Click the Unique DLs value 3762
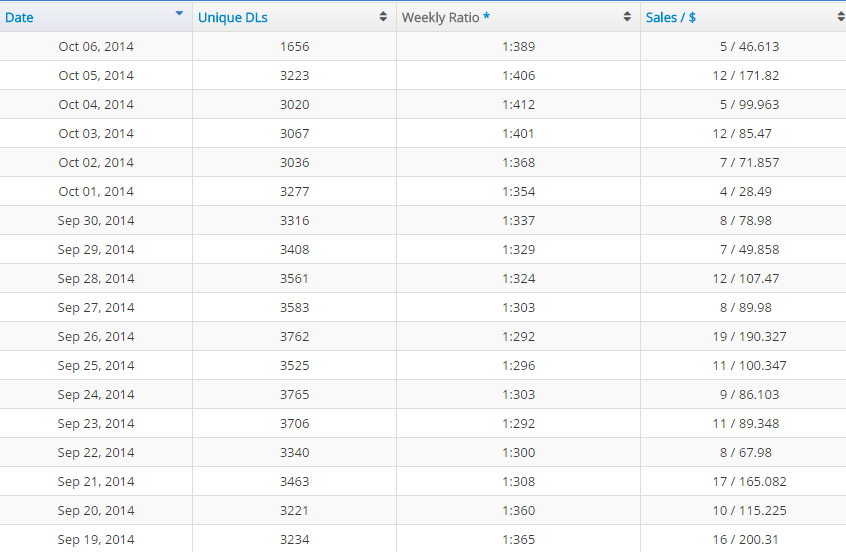 295,337
